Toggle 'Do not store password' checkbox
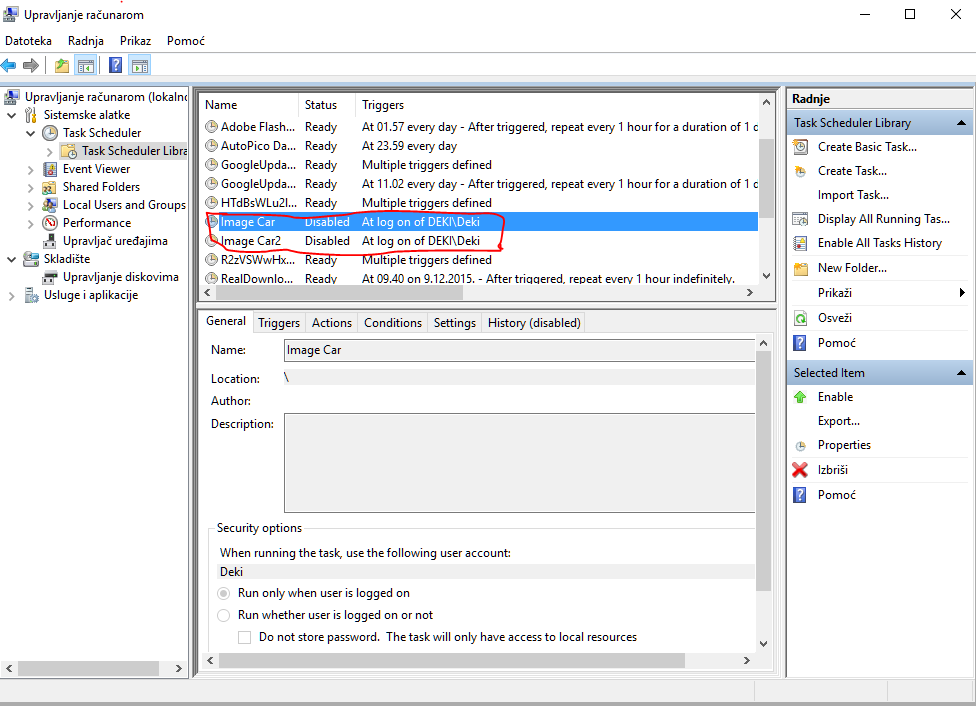This screenshot has width=976, height=706. point(244,637)
